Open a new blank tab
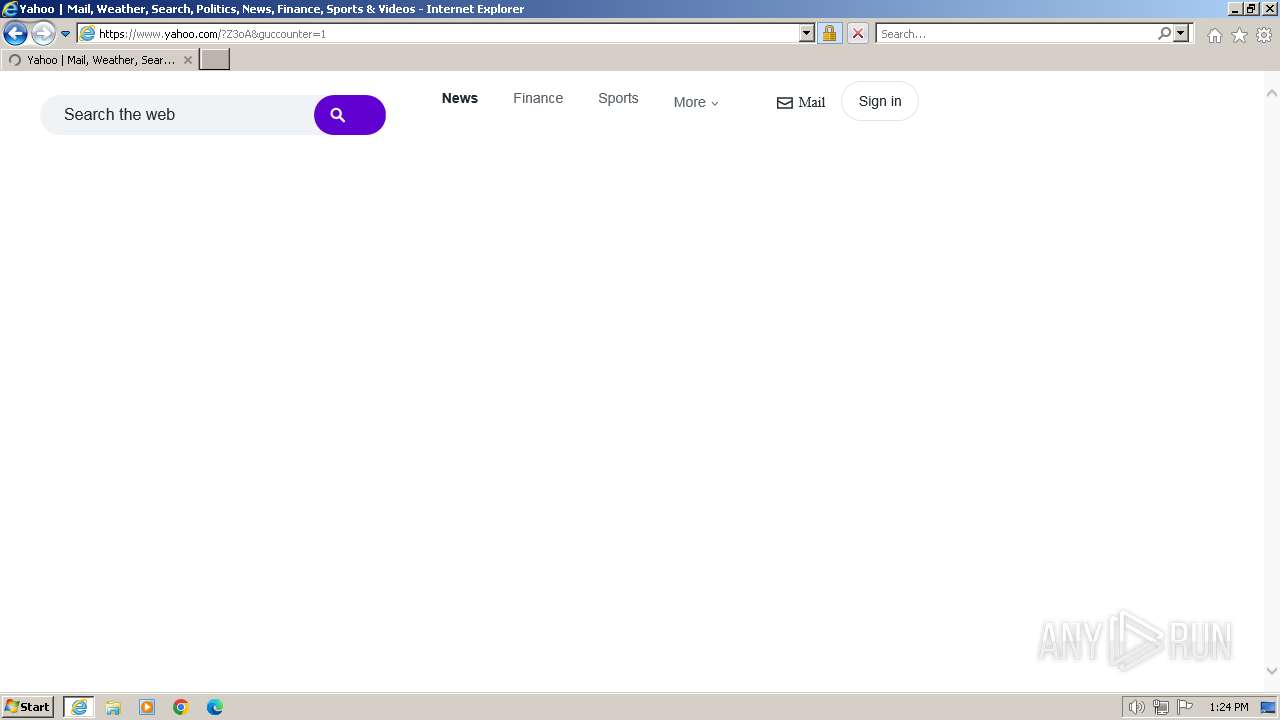This screenshot has height=720, width=1280. click(215, 60)
